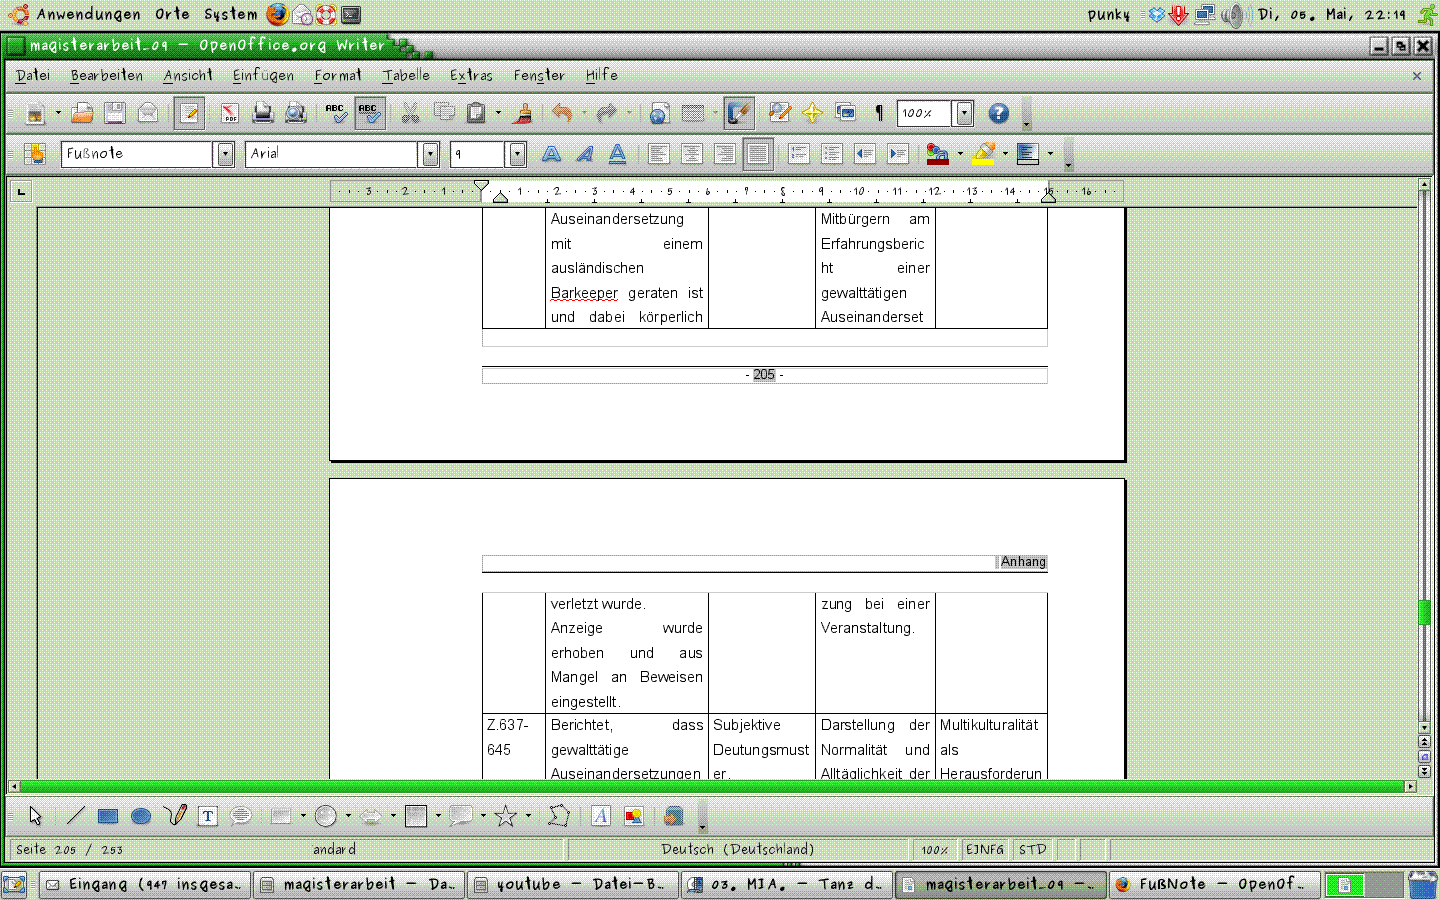Expand the 100% zoom dropdown
Image resolution: width=1440 pixels, height=900 pixels.
coord(964,114)
